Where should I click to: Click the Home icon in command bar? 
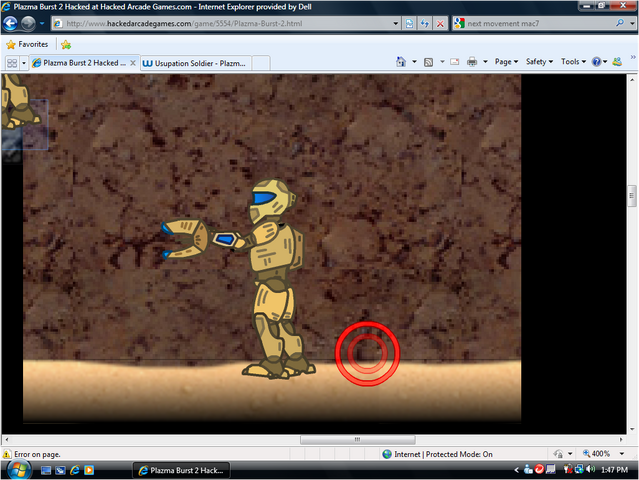[x=401, y=62]
